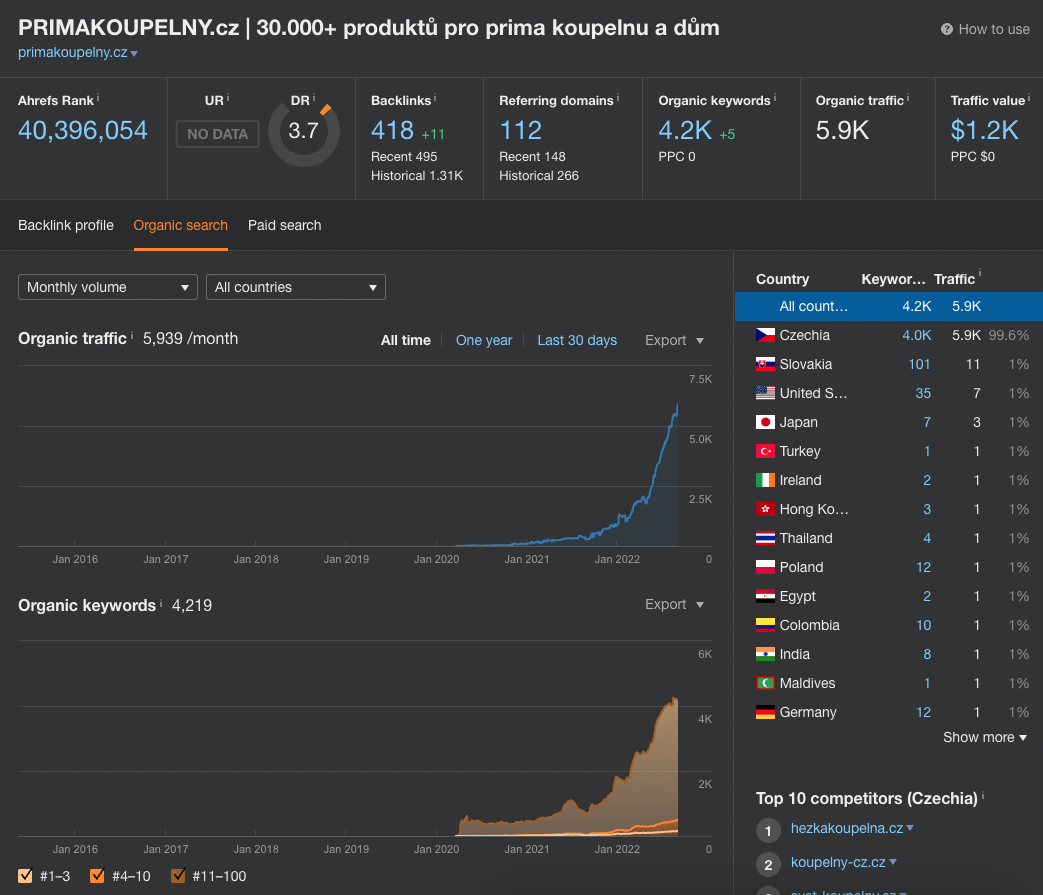The width and height of the screenshot is (1043, 895).
Task: Click info icon beside Traffic value metric
Action: 1029,98
